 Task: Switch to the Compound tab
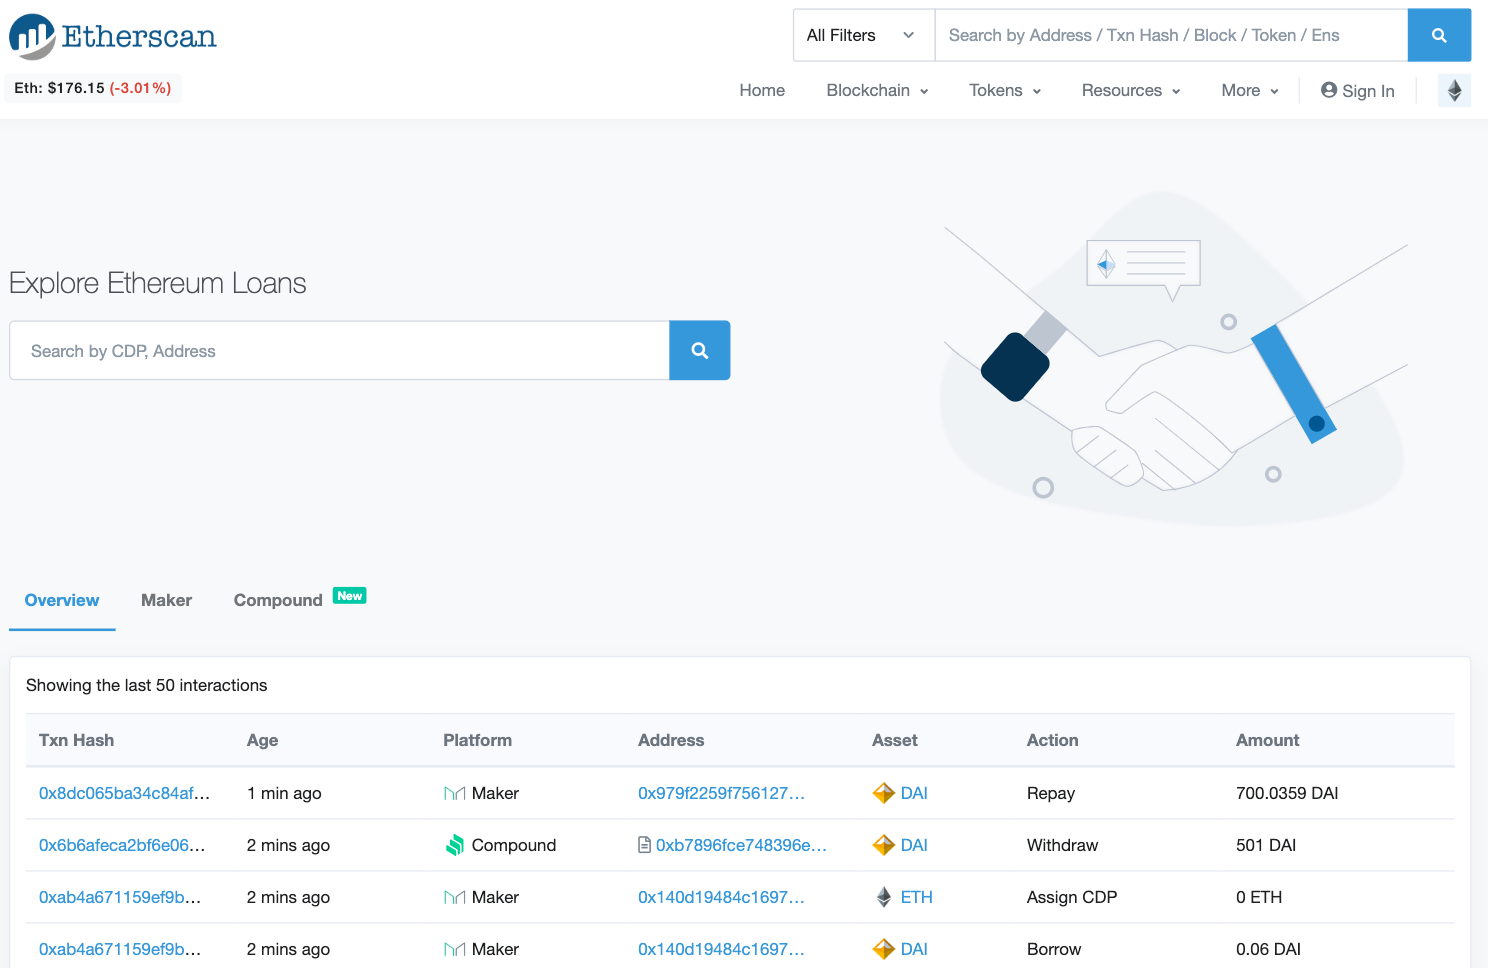[278, 600]
